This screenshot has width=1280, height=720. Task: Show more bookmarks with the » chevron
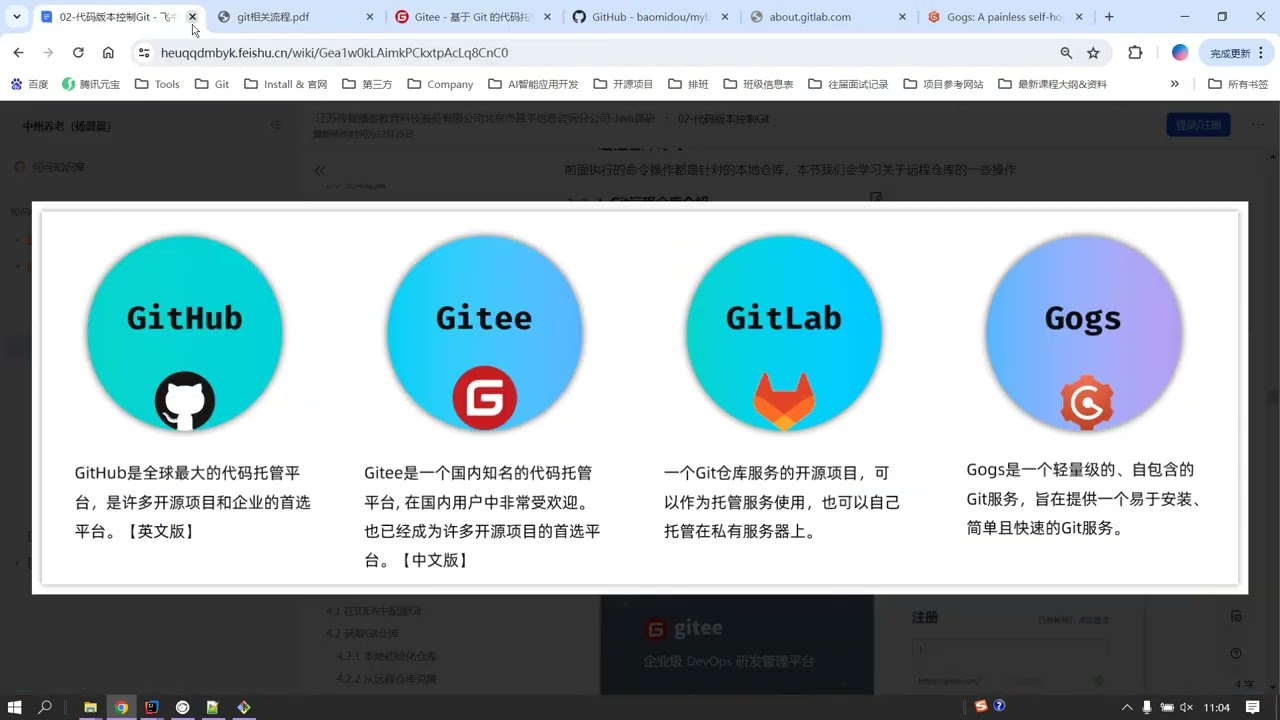pyautogui.click(x=1174, y=84)
